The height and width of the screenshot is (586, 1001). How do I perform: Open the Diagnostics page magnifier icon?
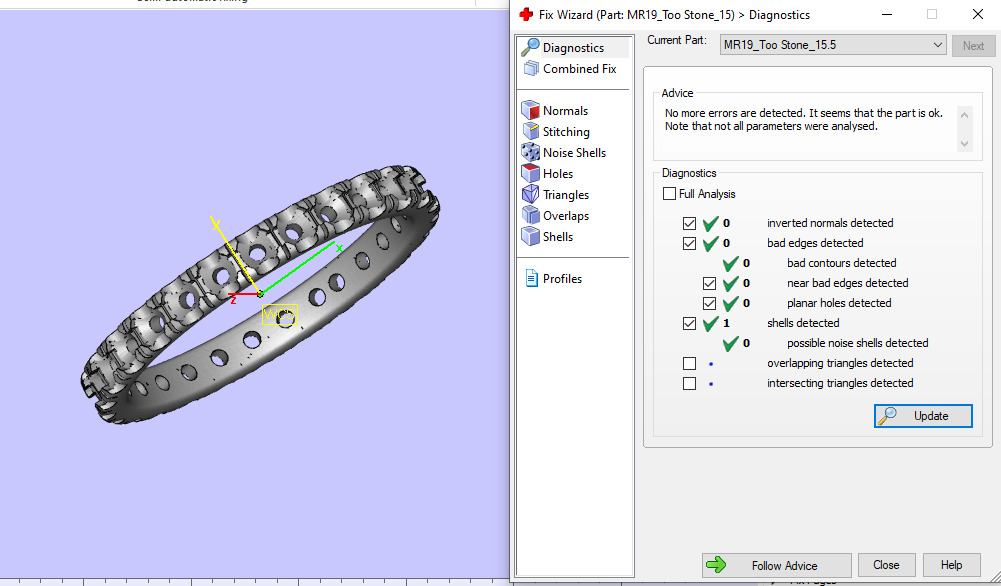530,47
